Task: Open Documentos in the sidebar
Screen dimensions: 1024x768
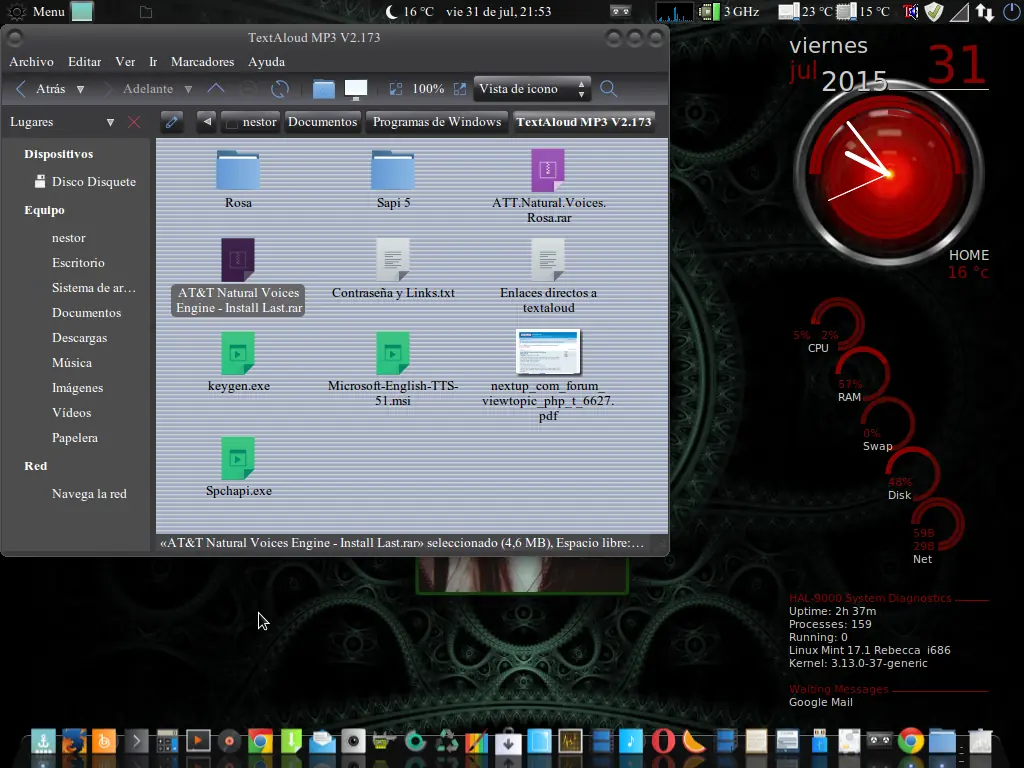Action: pos(86,313)
